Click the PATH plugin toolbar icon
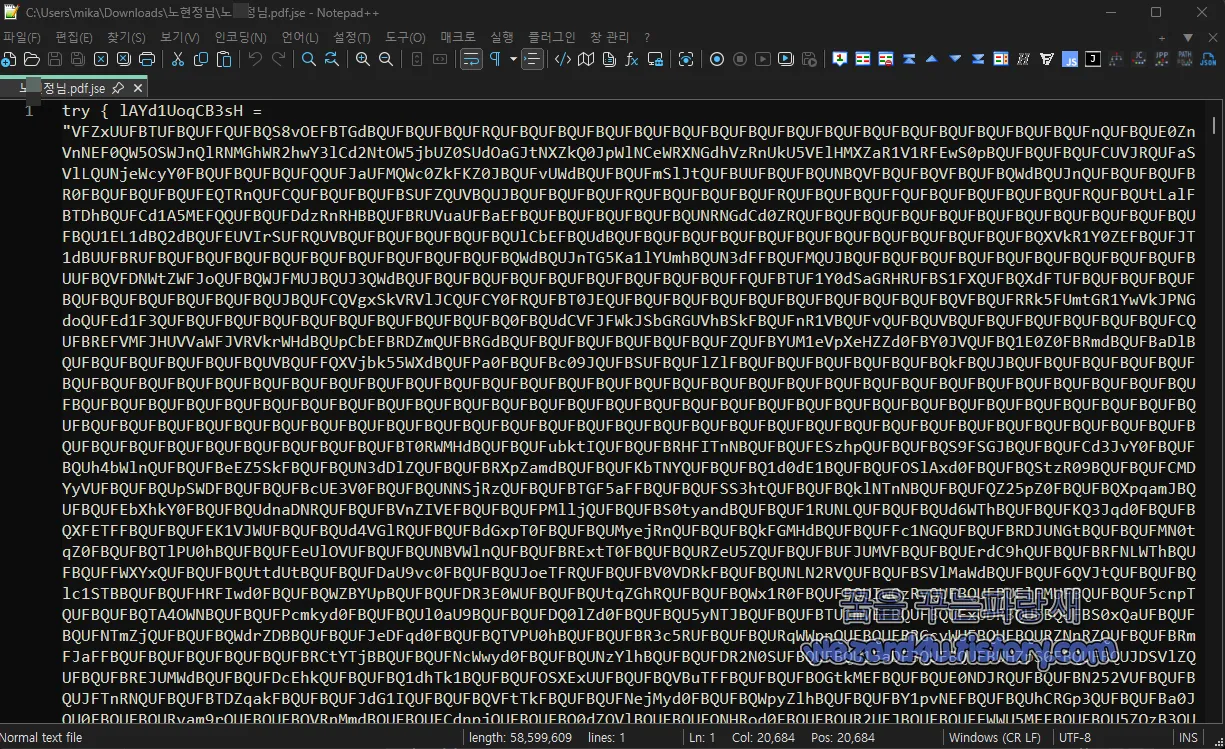 [1184, 59]
